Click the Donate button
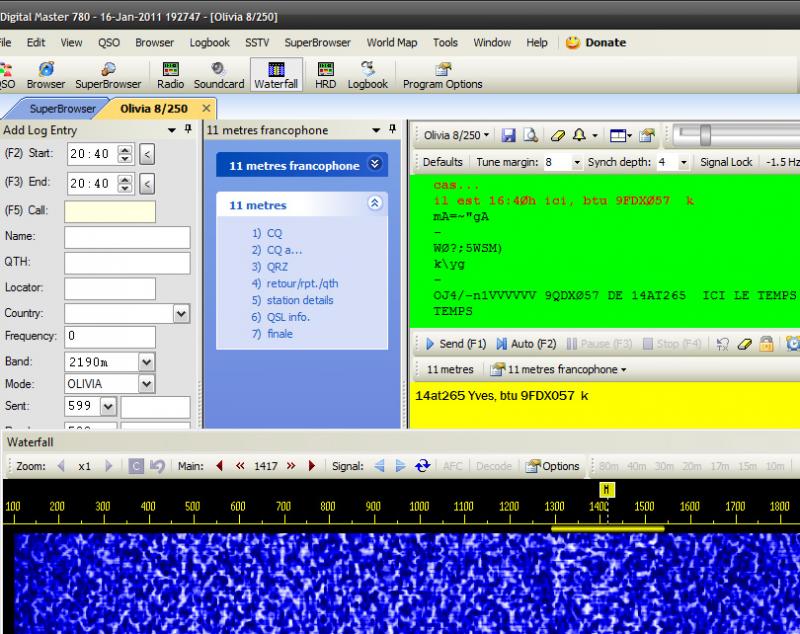800x634 pixels. (595, 43)
